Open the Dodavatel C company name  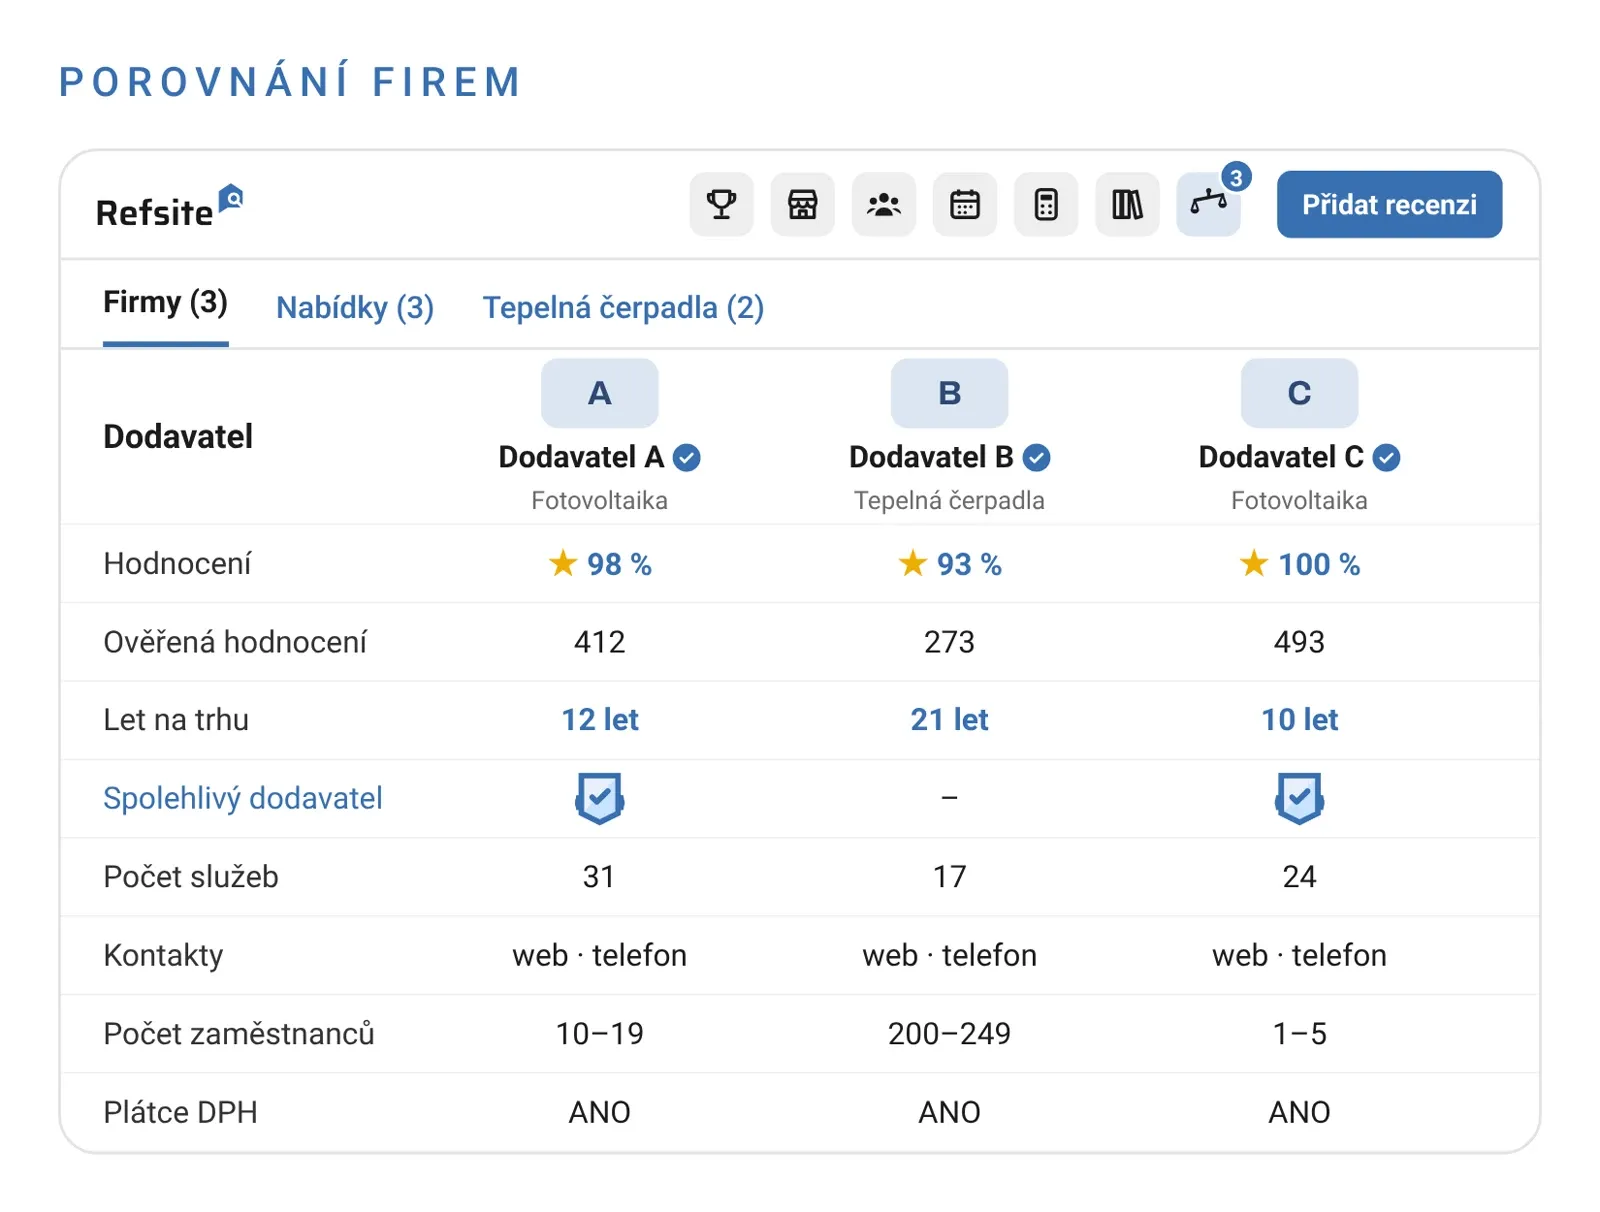1281,457
